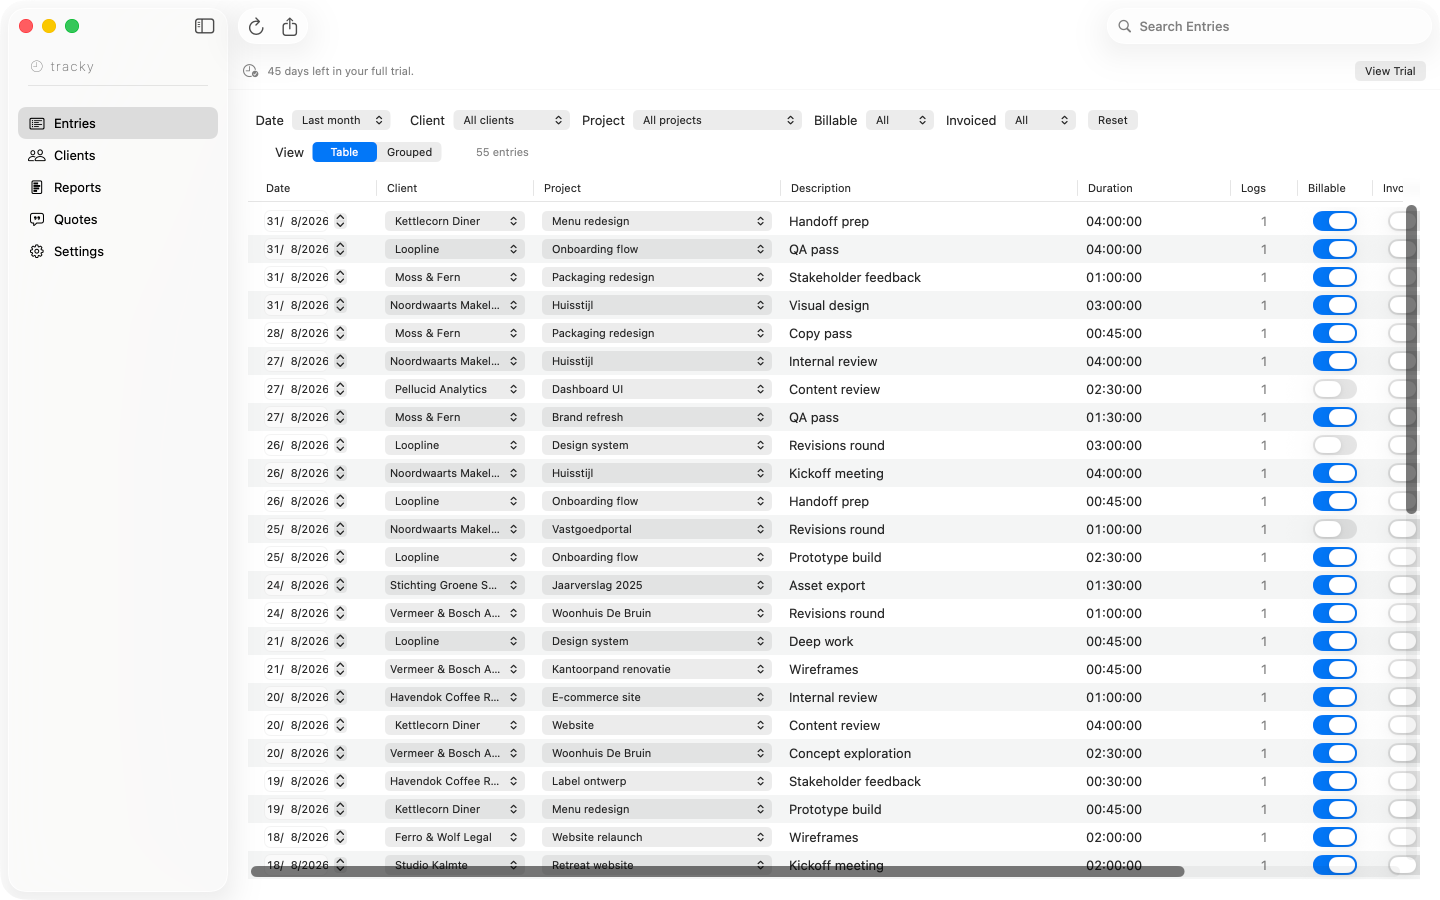
Task: Click the Wireframes 00:45:00 description
Action: click(x=824, y=670)
